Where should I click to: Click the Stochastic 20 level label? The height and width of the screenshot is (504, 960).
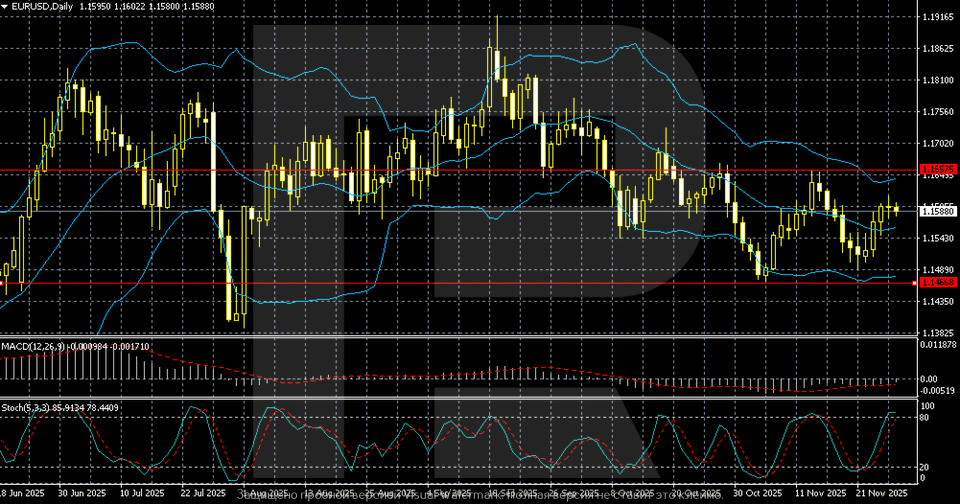pos(926,467)
